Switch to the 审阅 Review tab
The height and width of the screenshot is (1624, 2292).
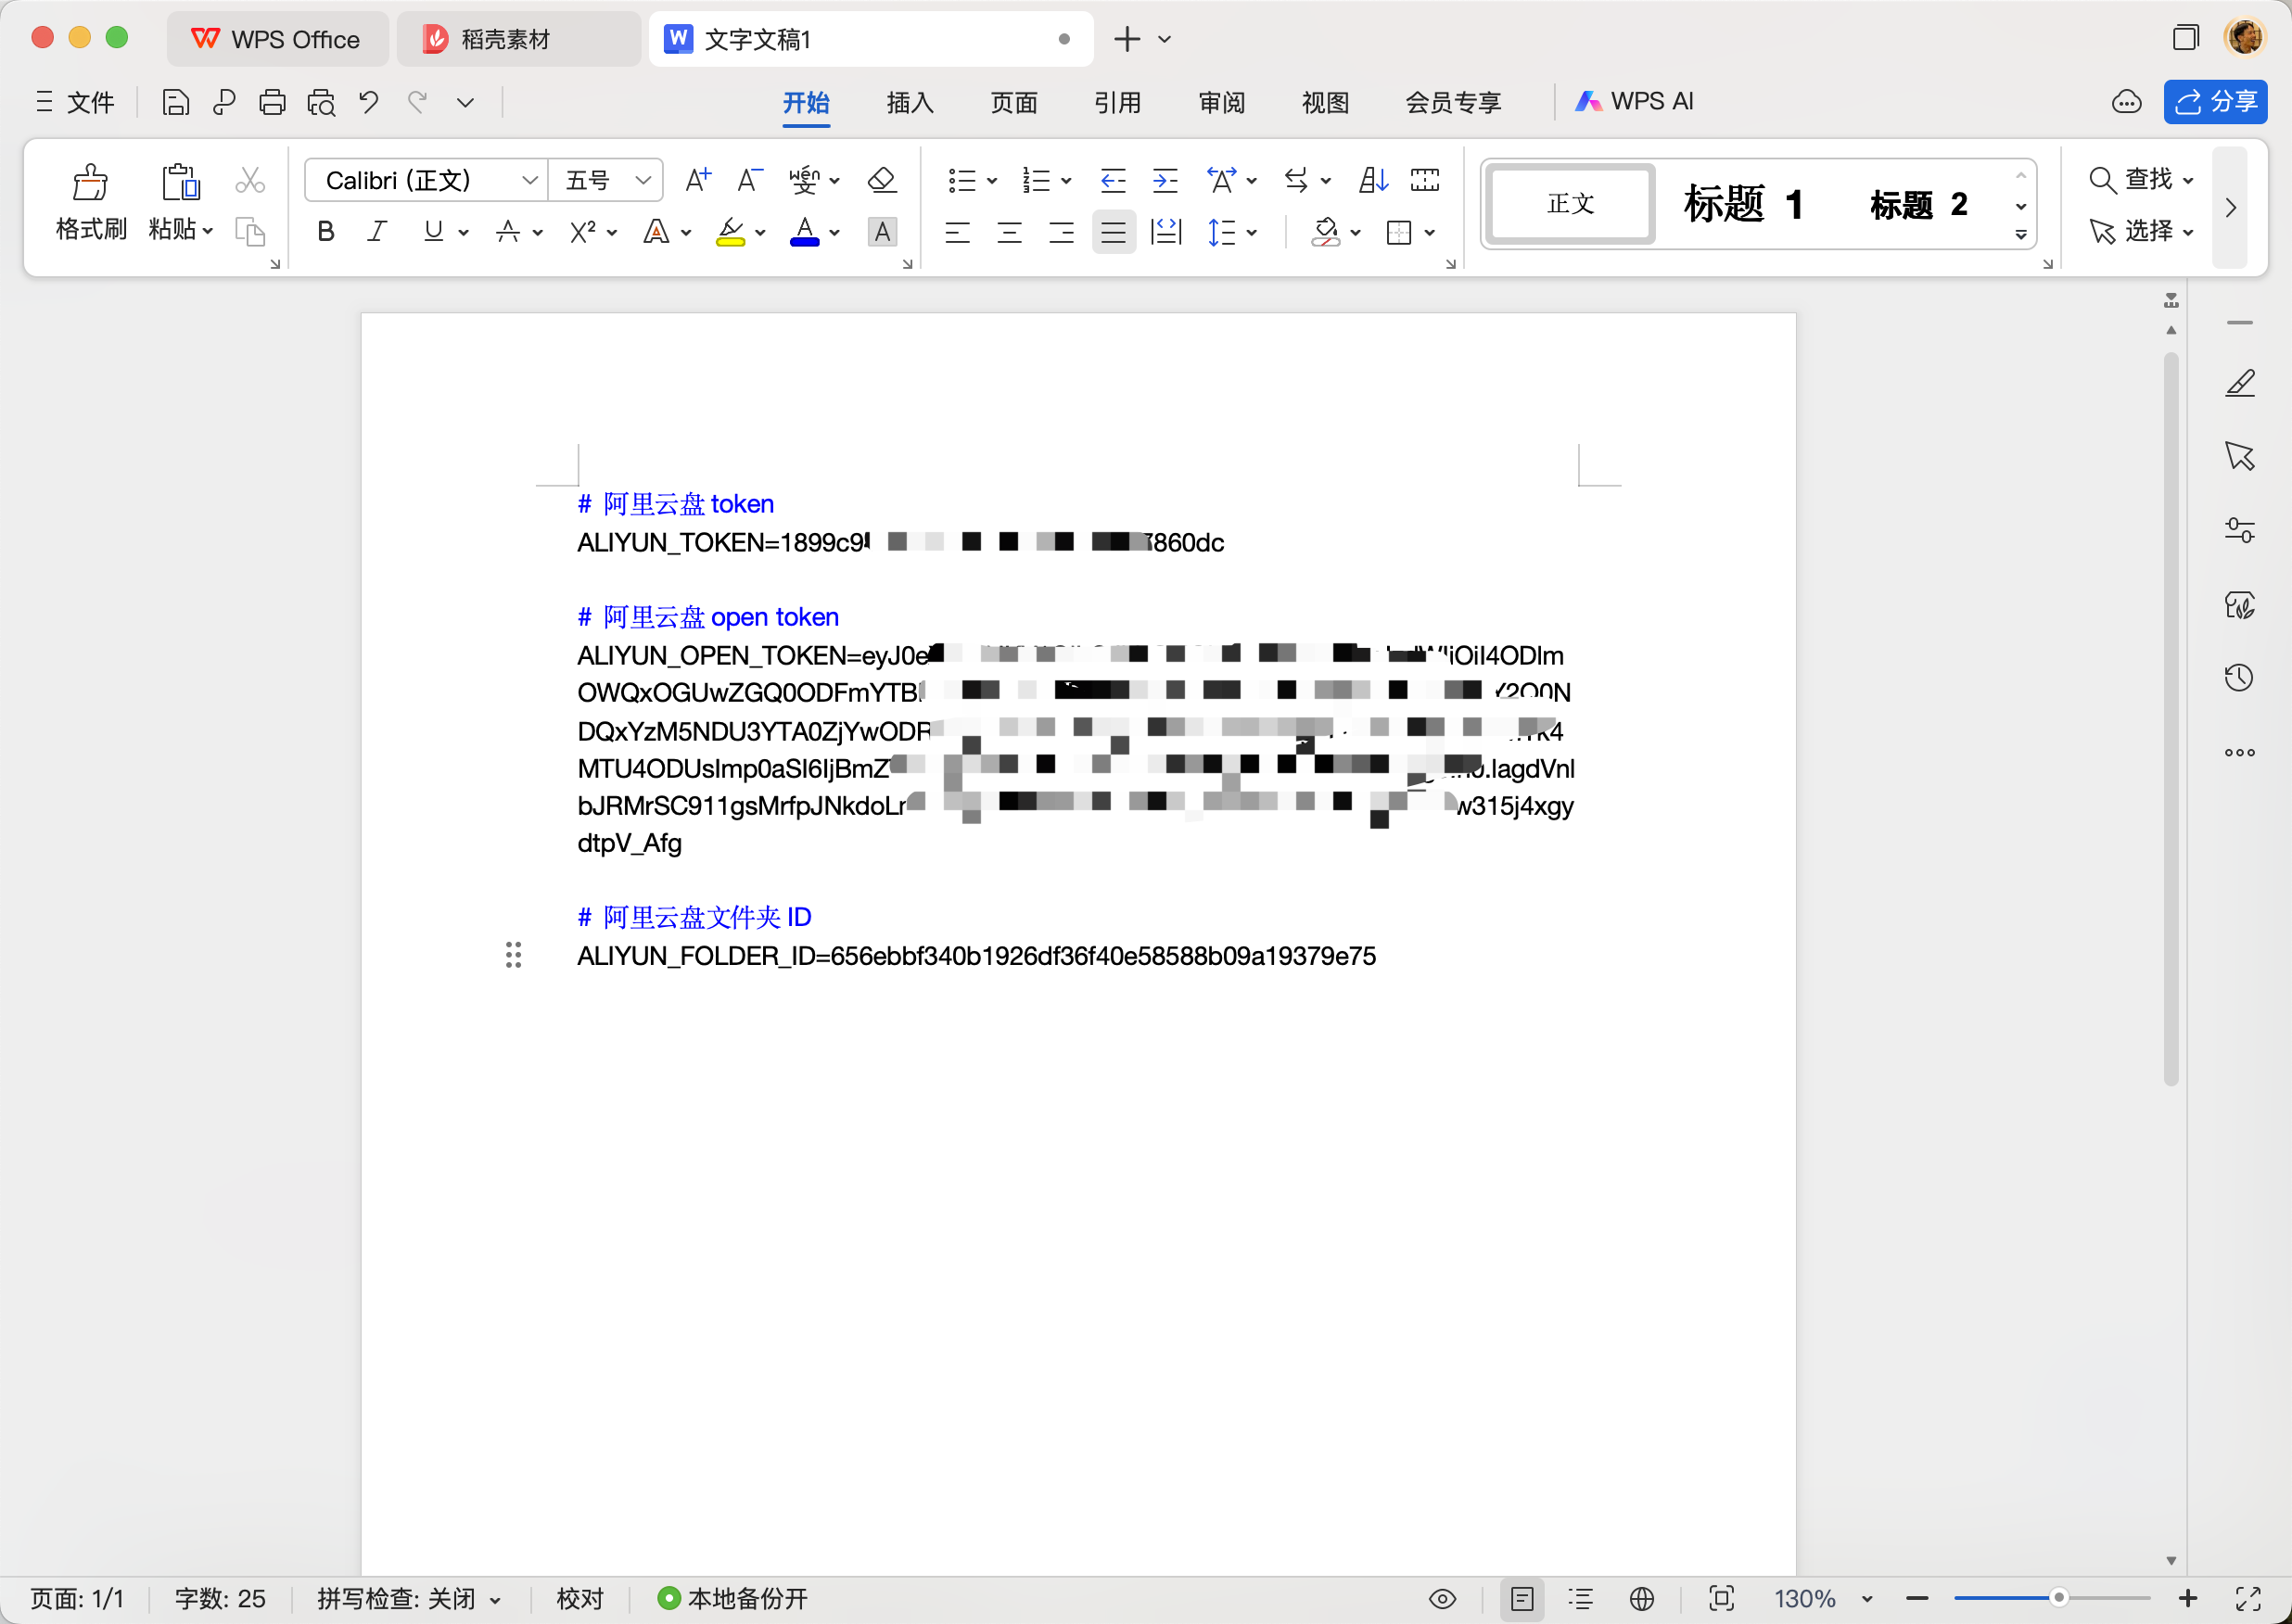(1222, 102)
